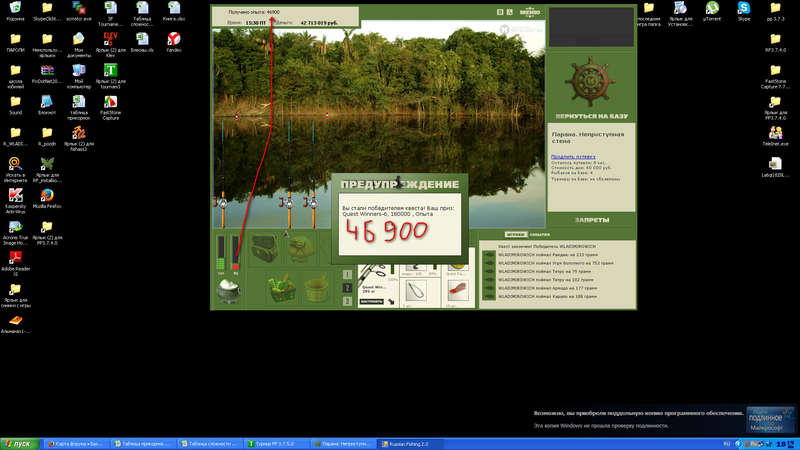Click the ship wheel return-to-base icon
Screen dimensions: 800x450
590,82
